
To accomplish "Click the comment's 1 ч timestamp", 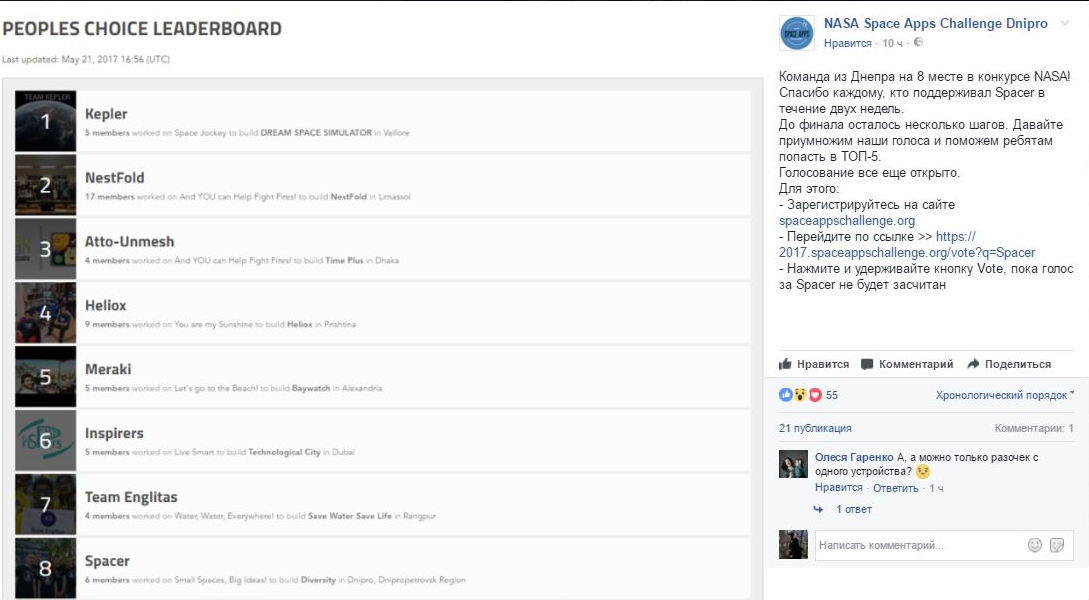I will 936,488.
